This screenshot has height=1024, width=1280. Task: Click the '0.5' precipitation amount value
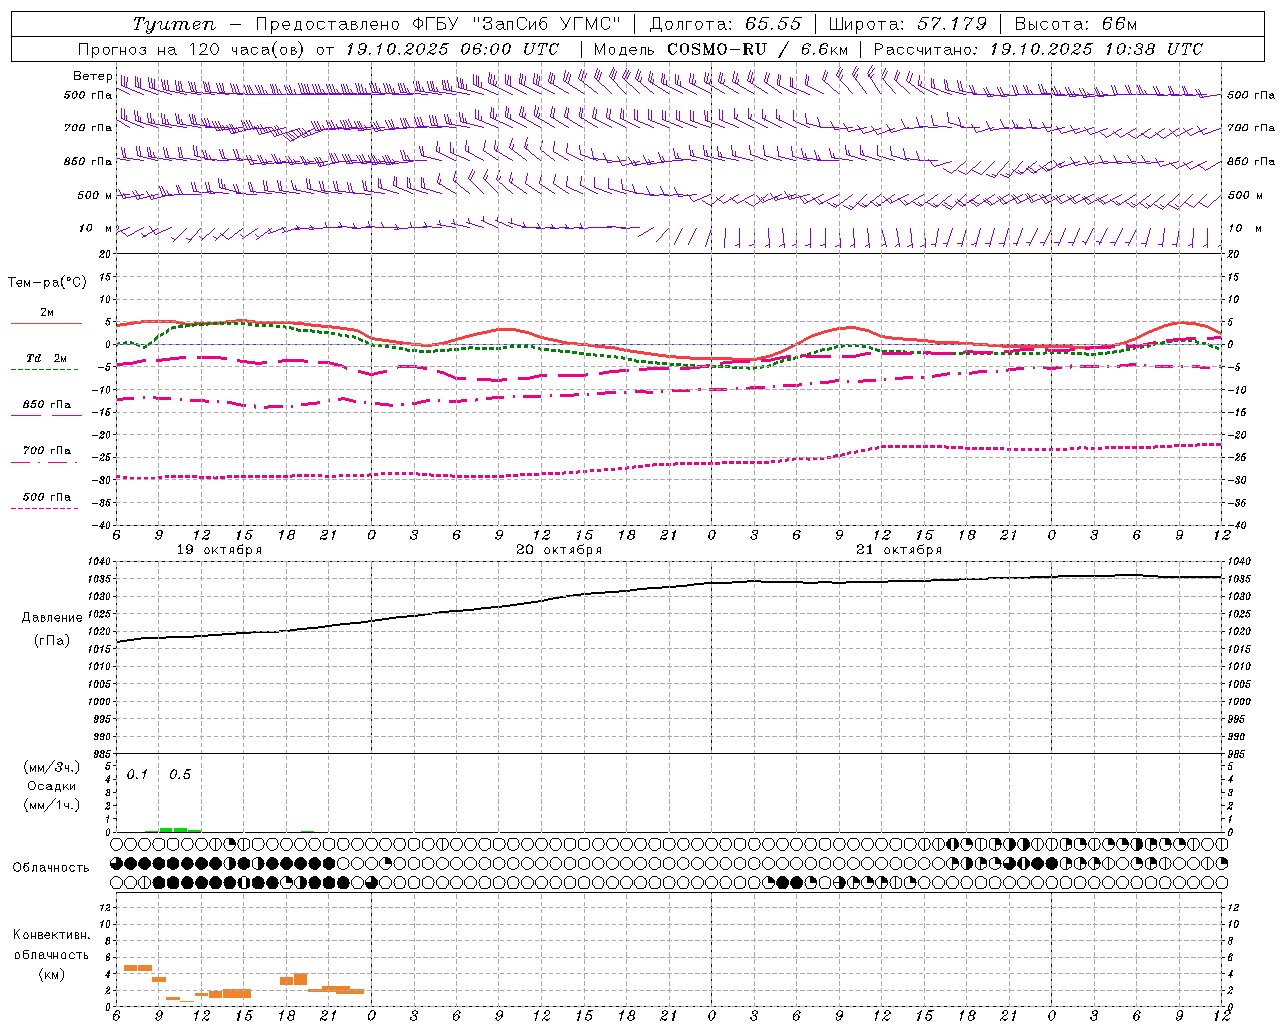180,774
